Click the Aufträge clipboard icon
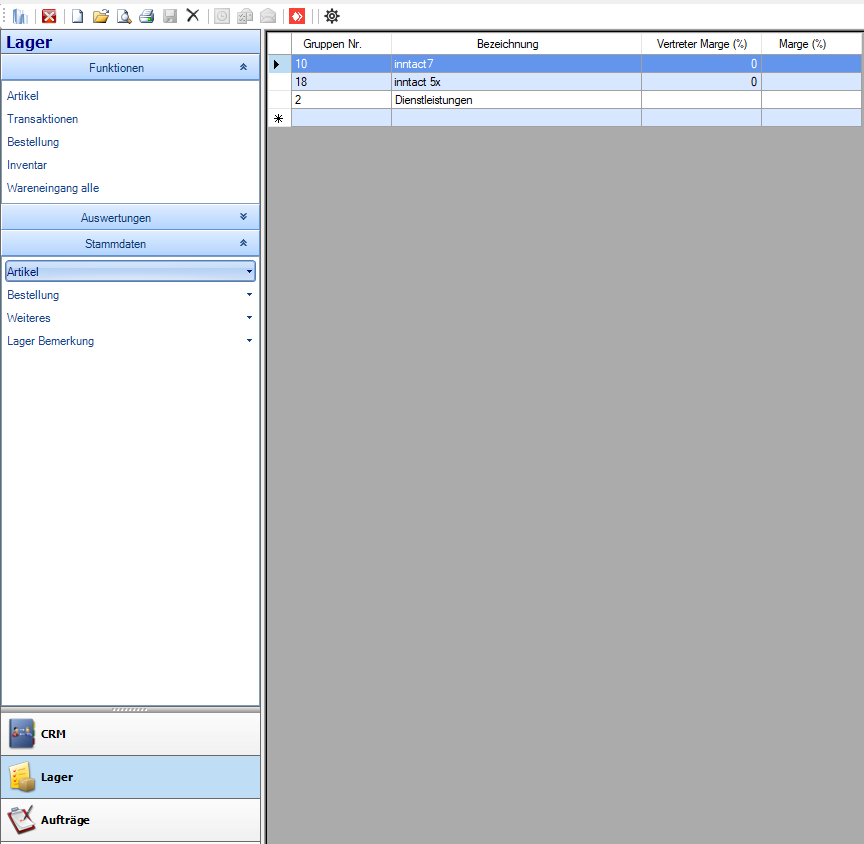The height and width of the screenshot is (844, 864). [21, 820]
